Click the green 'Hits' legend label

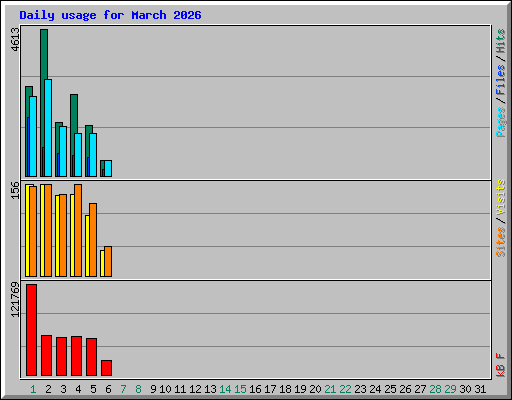point(500,41)
